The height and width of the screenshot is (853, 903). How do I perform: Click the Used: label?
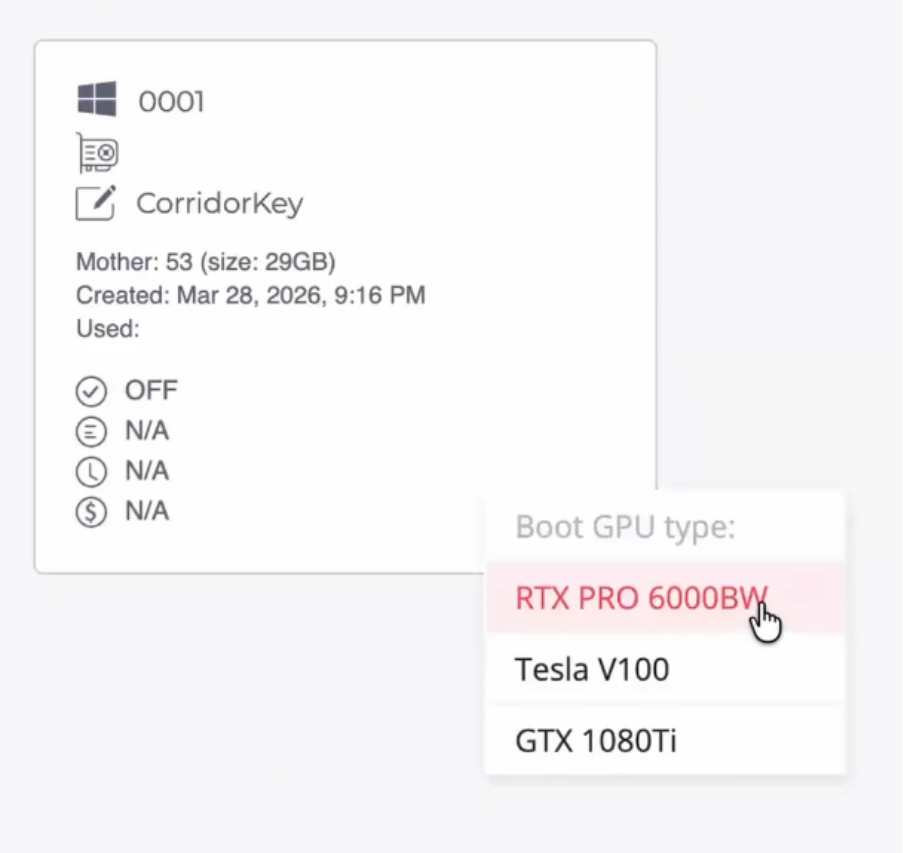(x=108, y=329)
